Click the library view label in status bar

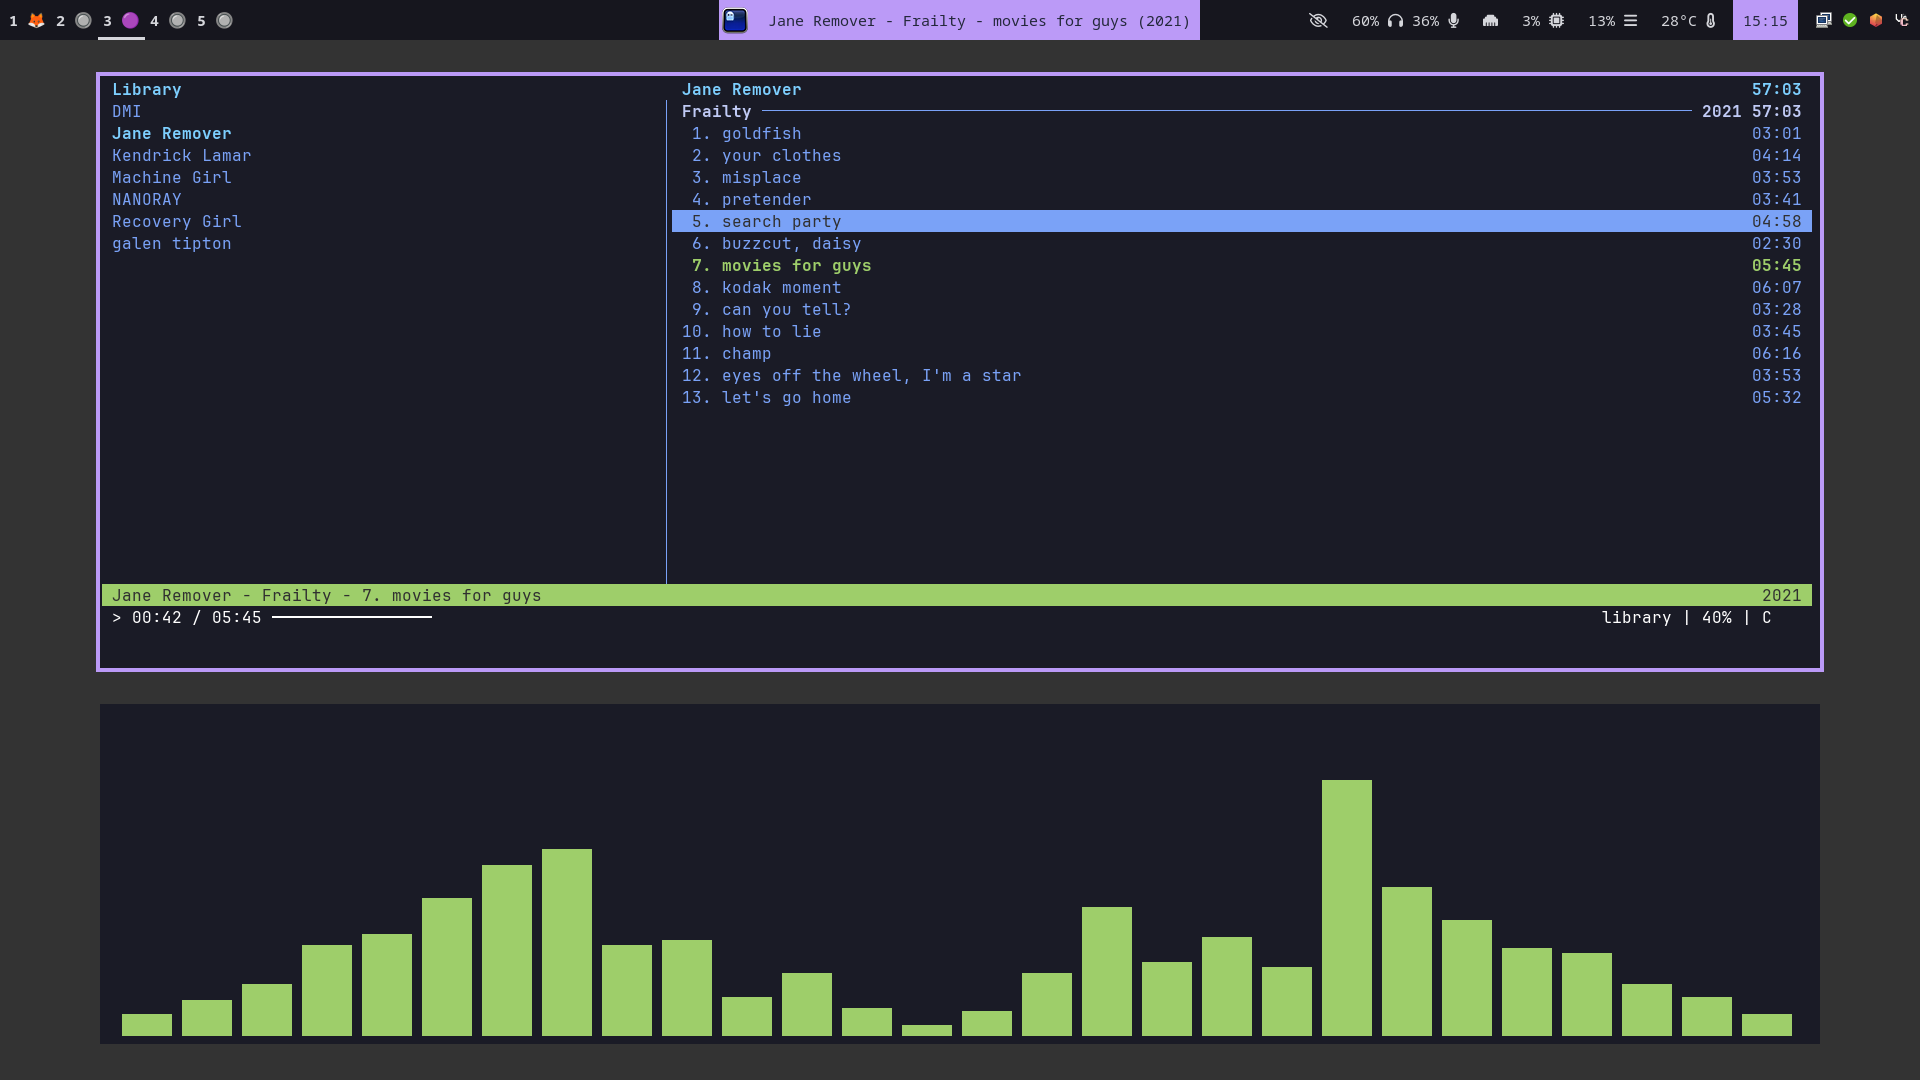tap(1636, 617)
